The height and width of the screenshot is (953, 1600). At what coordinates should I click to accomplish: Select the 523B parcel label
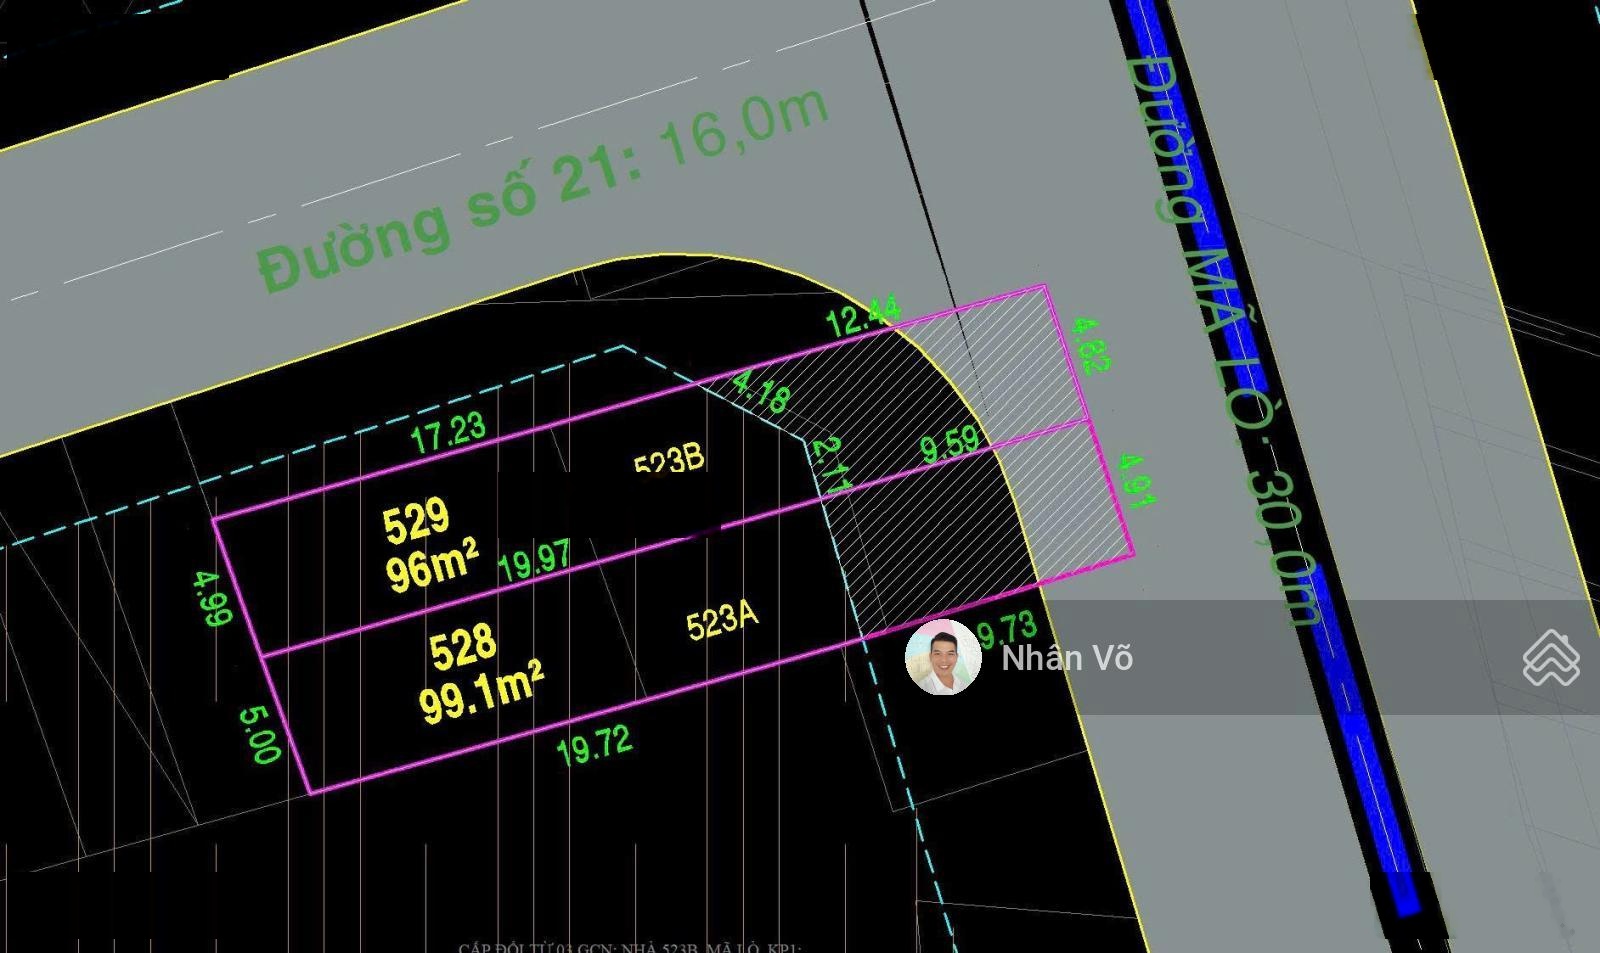tap(669, 461)
